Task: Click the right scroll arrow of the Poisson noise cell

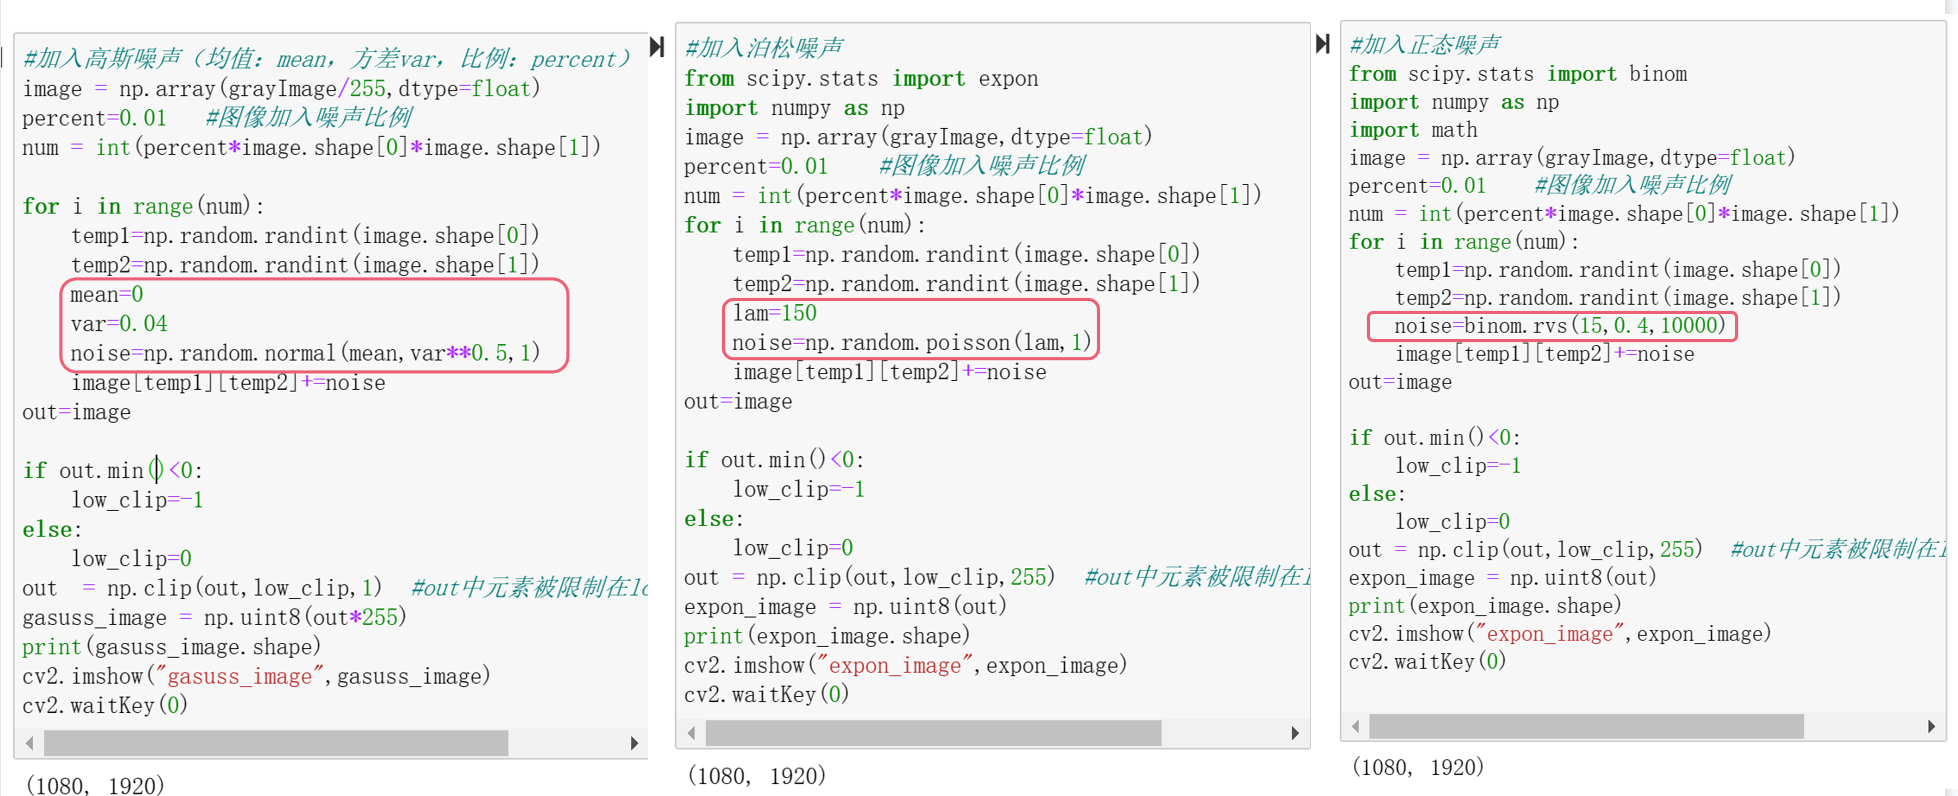Action: tap(1295, 733)
